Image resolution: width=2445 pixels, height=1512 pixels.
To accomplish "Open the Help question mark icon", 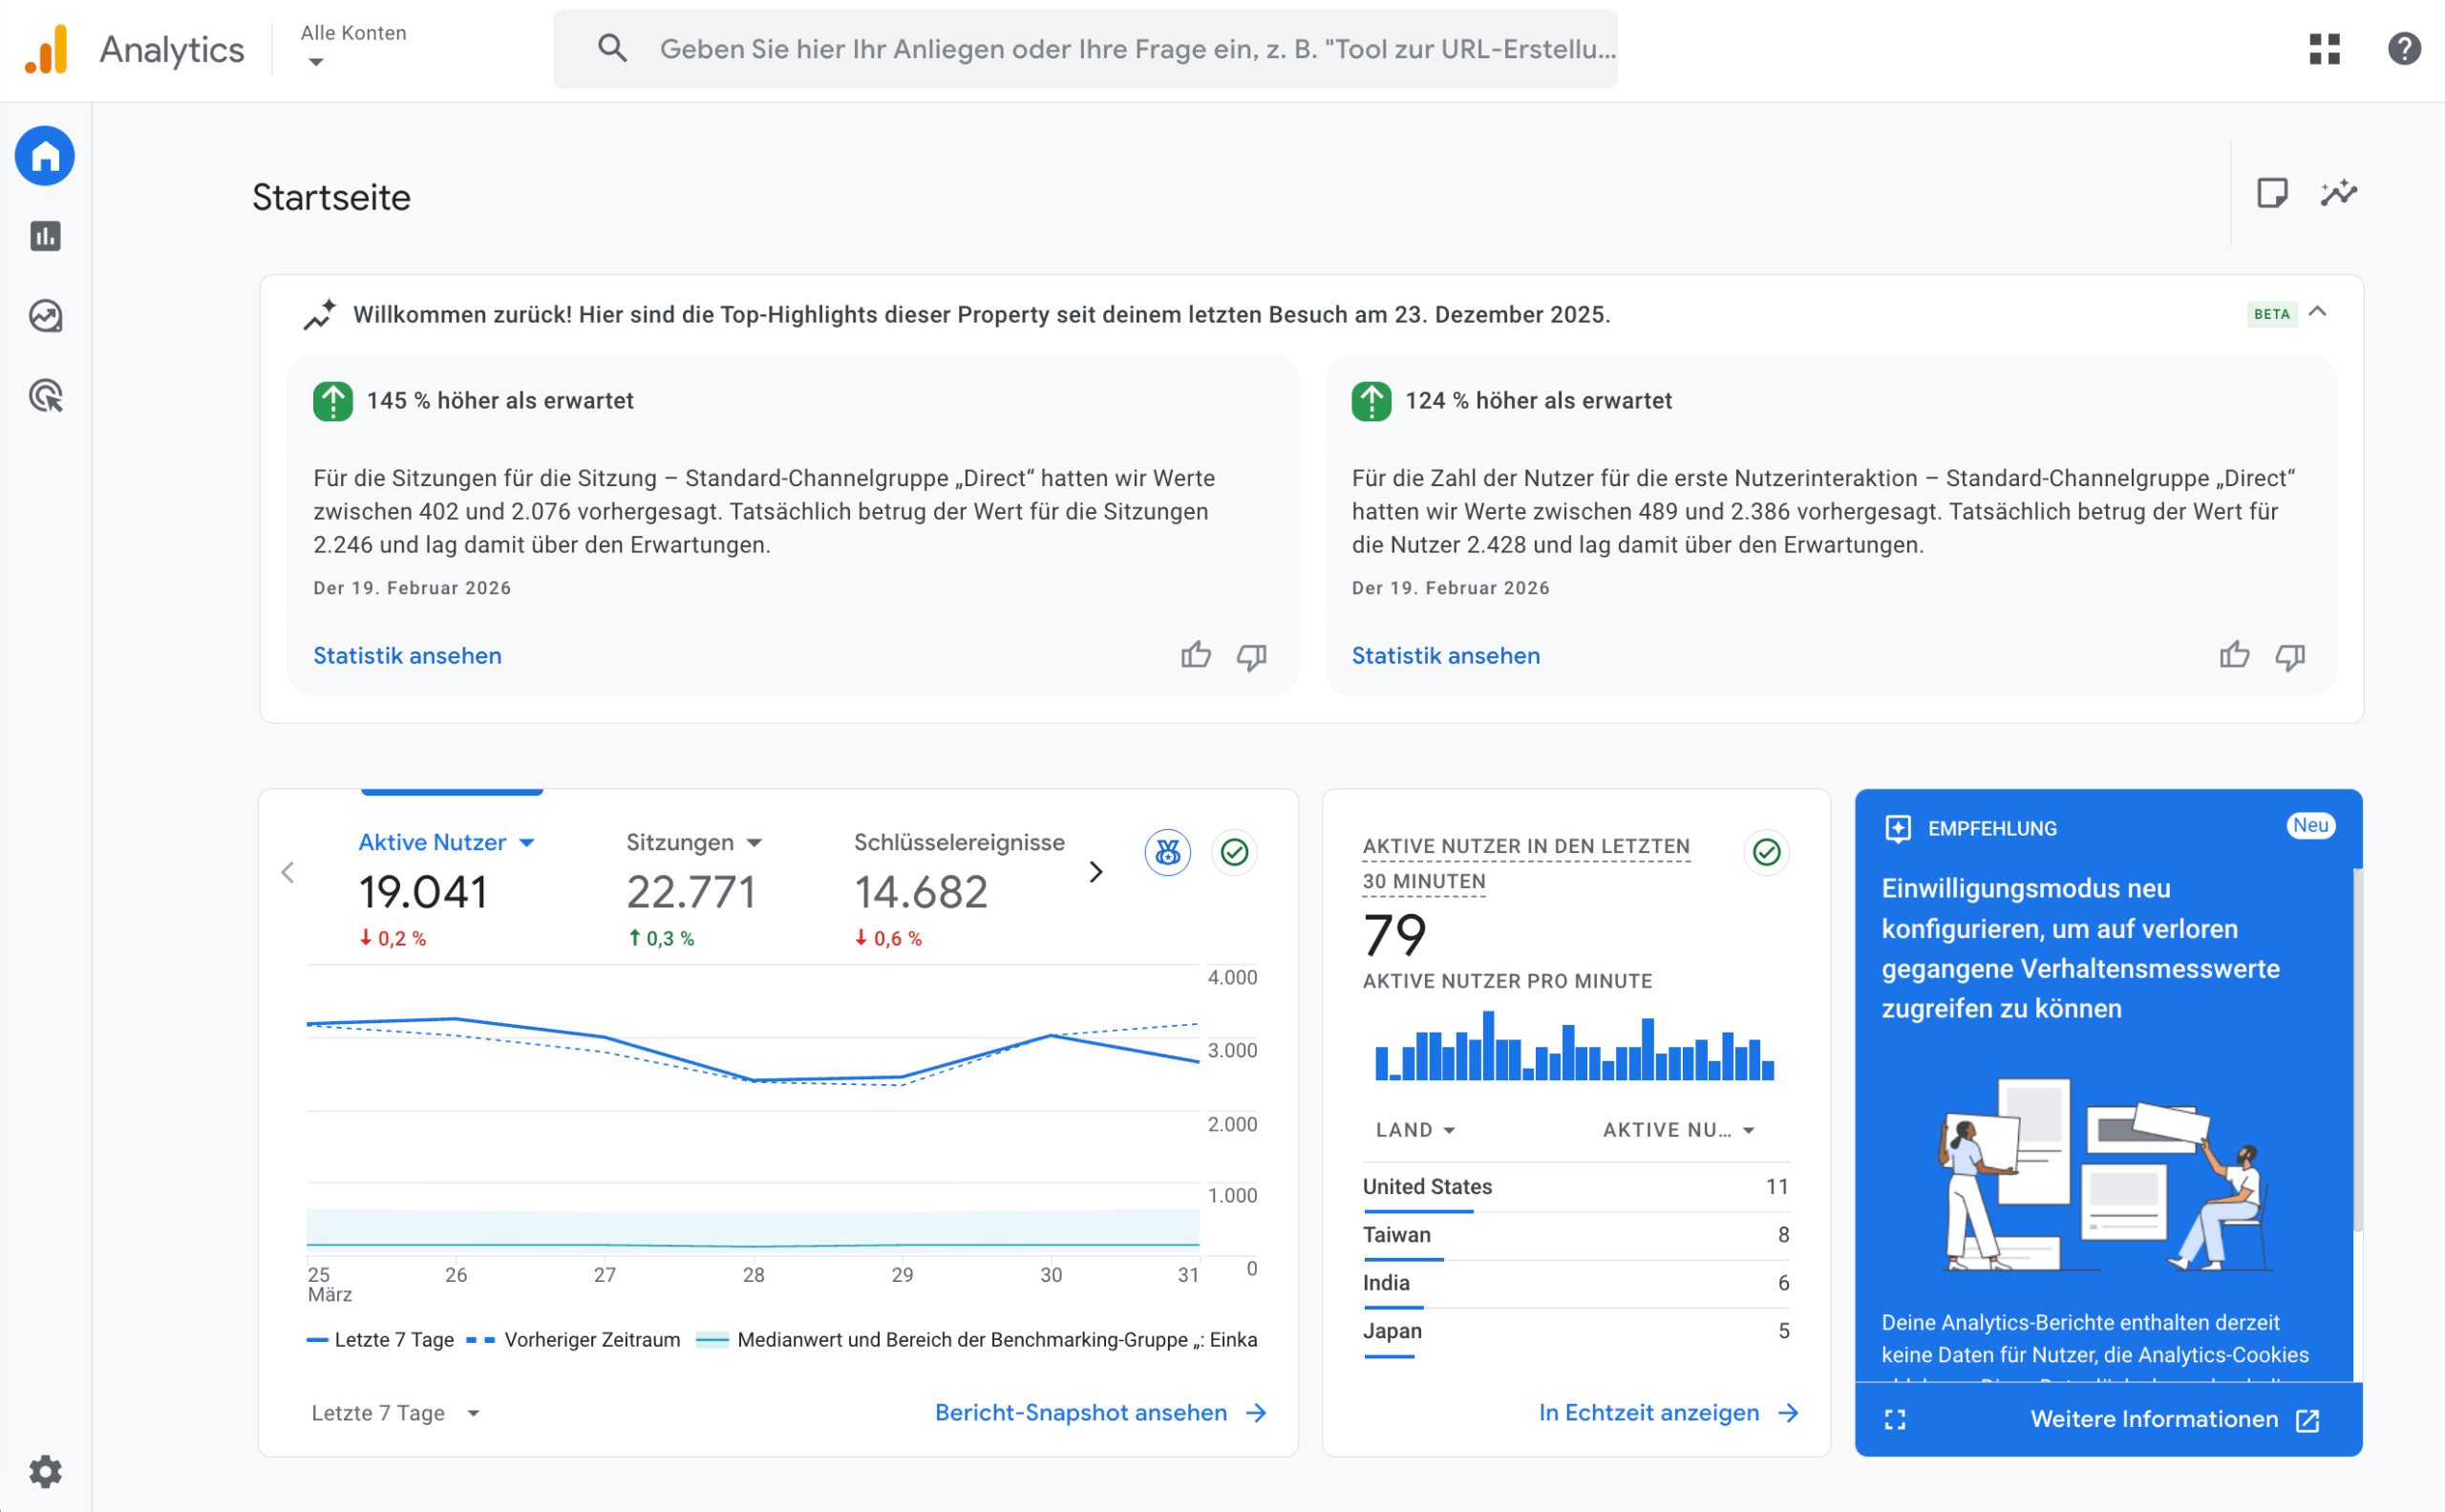I will click(2403, 49).
